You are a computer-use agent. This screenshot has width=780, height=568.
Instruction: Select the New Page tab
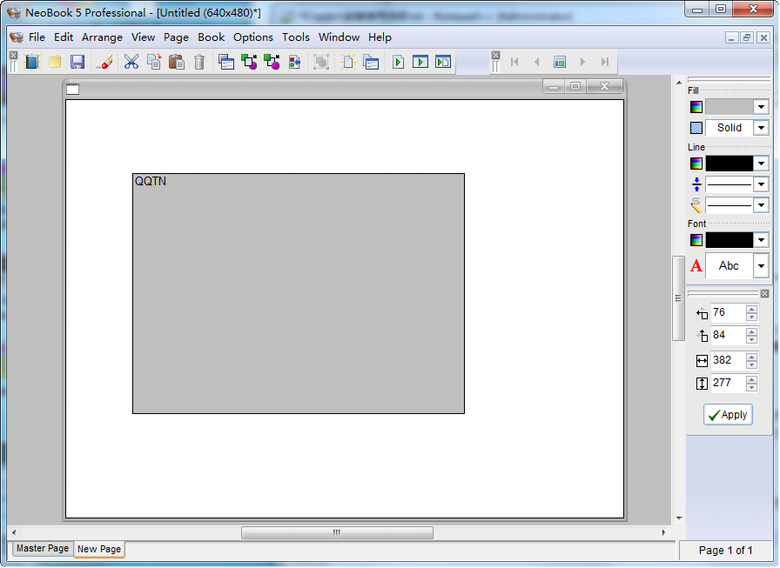coord(99,549)
